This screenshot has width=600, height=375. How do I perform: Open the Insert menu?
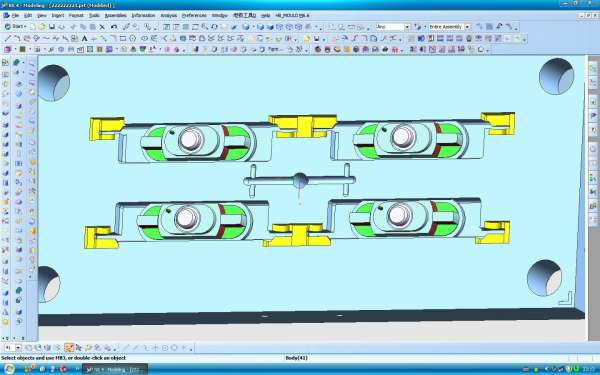tap(58, 16)
